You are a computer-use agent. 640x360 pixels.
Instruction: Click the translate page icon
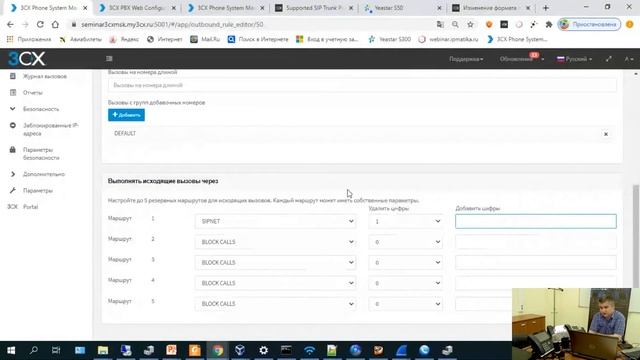coord(440,24)
